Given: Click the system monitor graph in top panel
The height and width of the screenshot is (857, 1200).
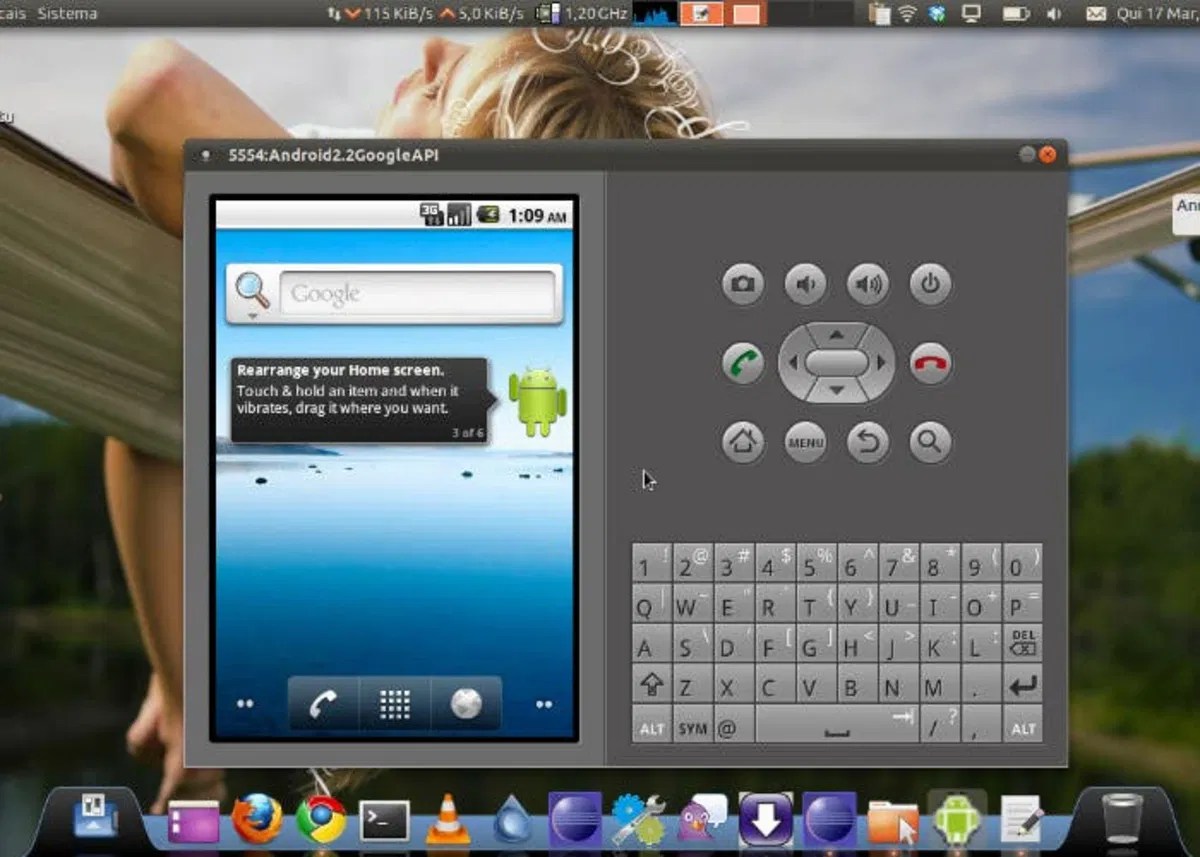Looking at the screenshot, I should (x=655, y=13).
